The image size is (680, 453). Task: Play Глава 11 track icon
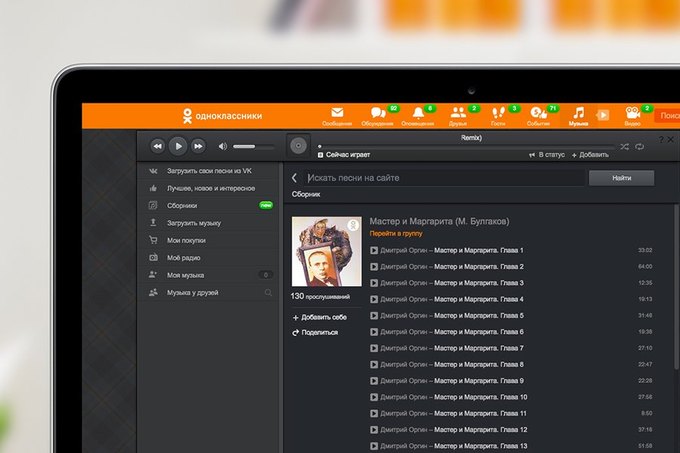click(374, 414)
